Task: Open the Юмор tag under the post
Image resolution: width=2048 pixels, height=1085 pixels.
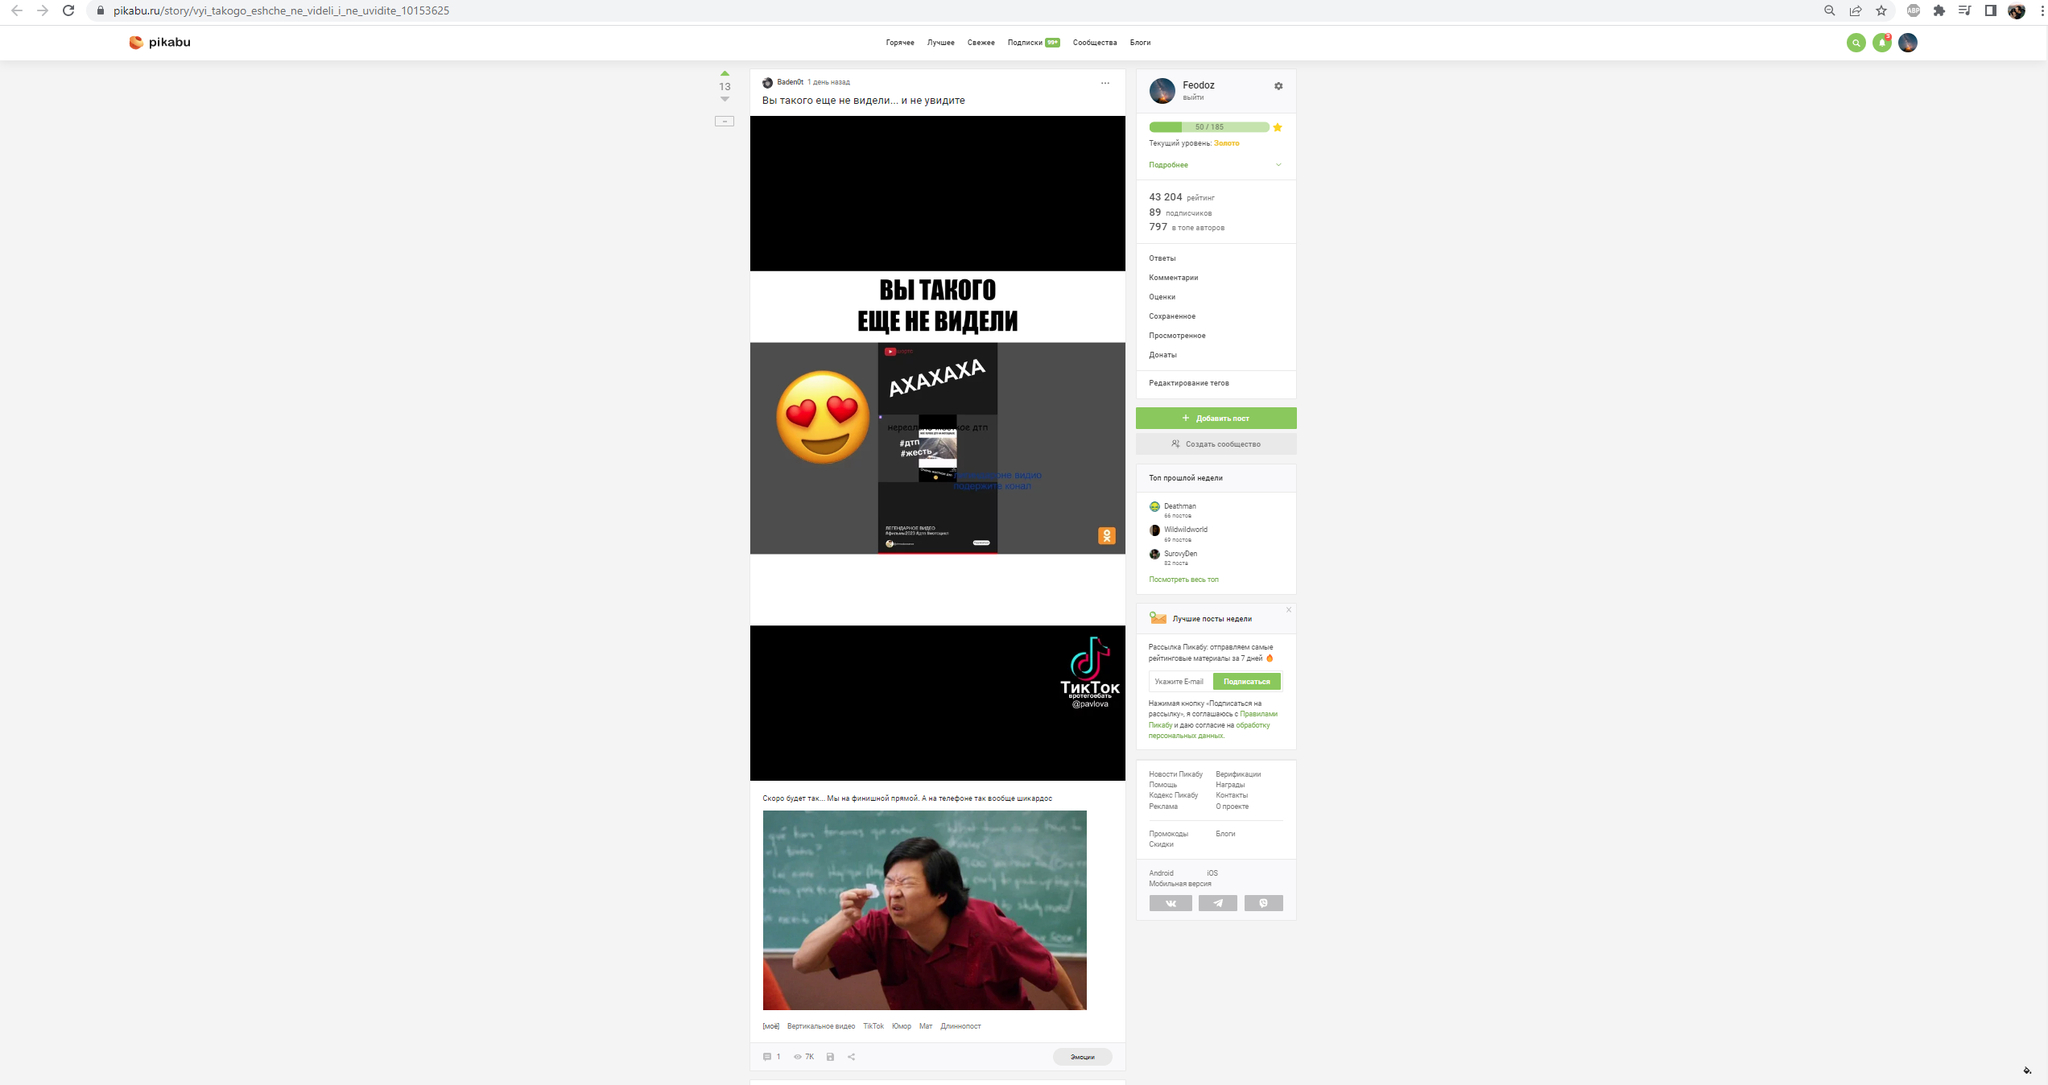Action: coord(901,1026)
